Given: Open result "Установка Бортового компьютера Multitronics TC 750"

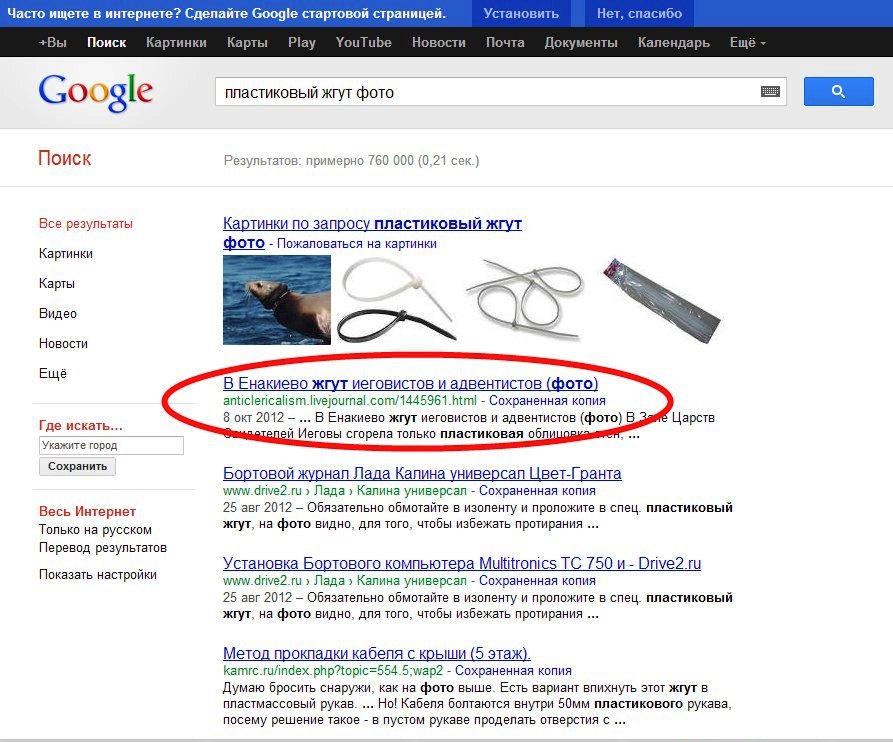Looking at the screenshot, I should pos(462,563).
